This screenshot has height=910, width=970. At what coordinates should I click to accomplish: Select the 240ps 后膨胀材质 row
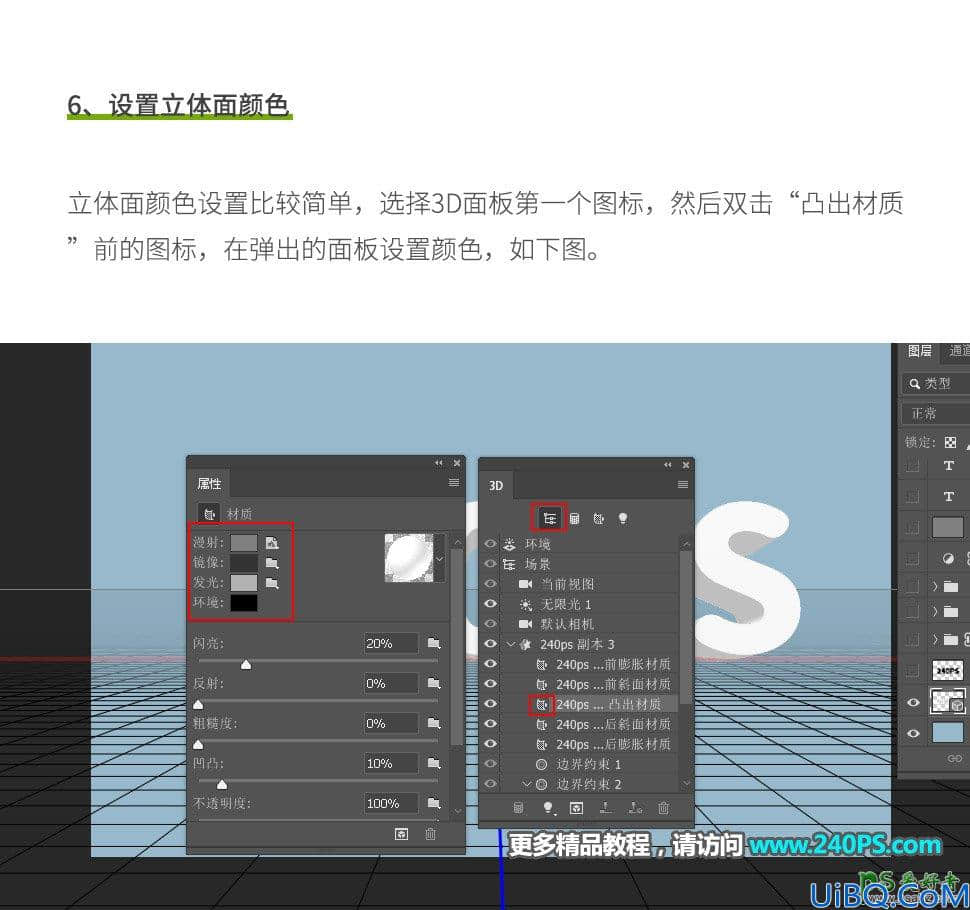click(589, 744)
